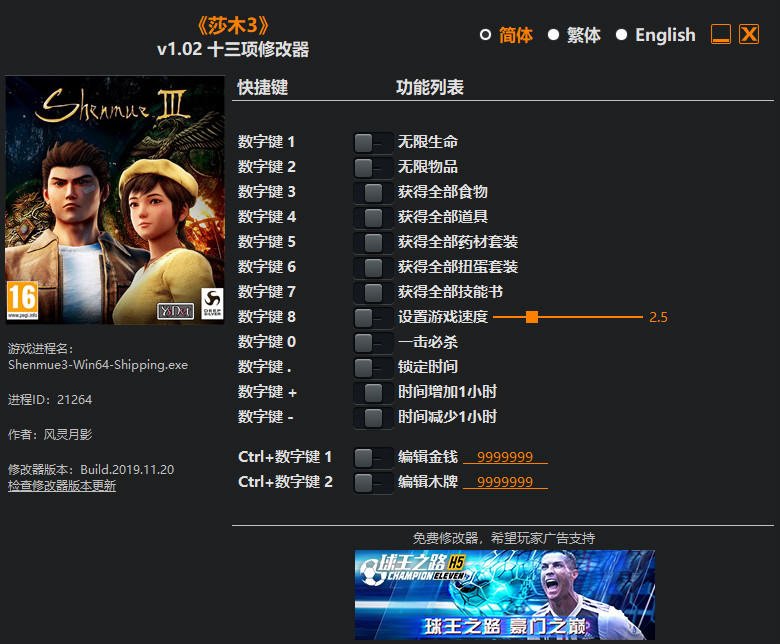
Task: Click the 编辑木牌 value field
Action: tap(505, 482)
